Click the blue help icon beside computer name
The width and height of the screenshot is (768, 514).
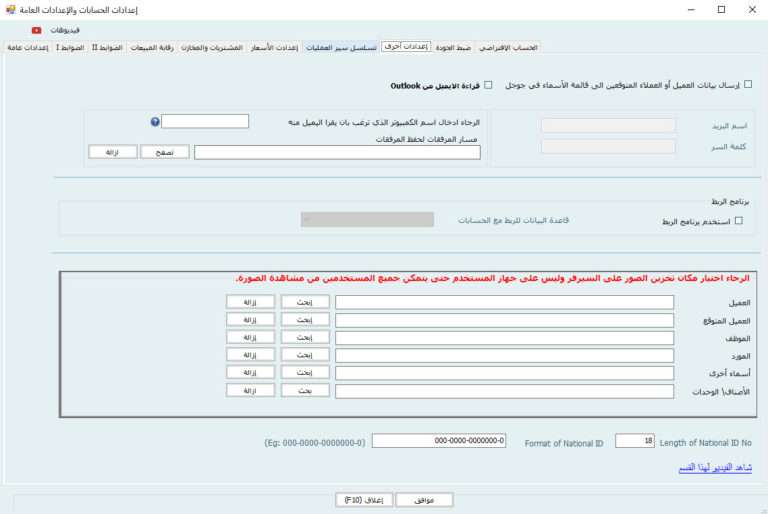pyautogui.click(x=155, y=122)
